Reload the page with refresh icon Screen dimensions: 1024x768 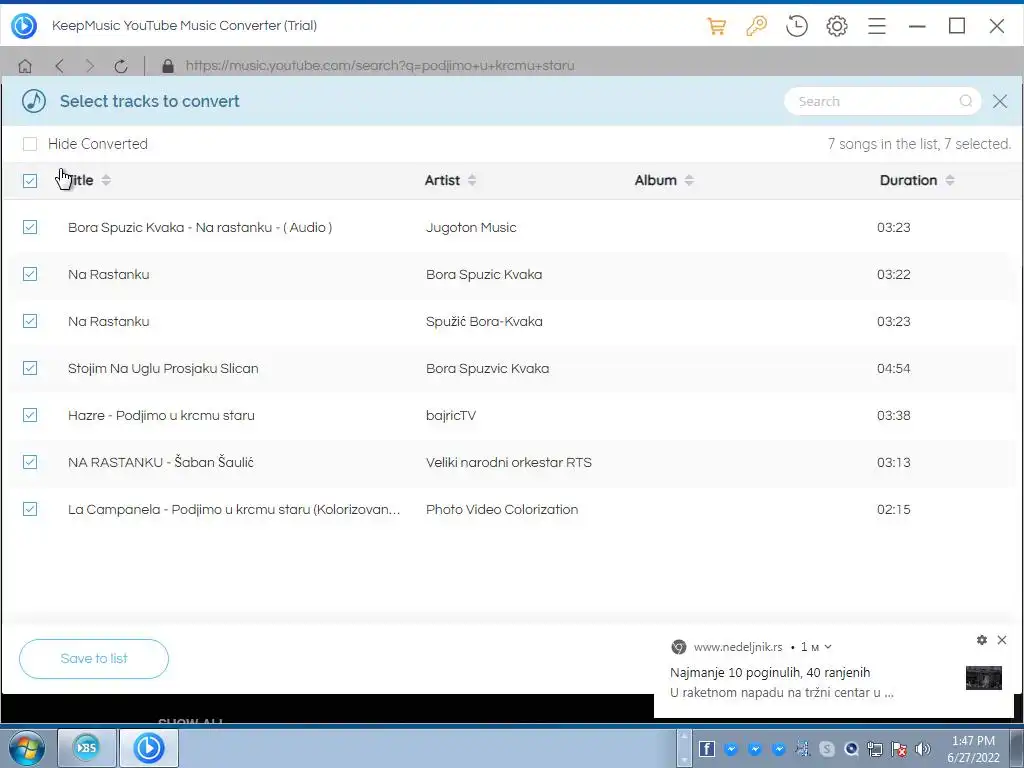(x=121, y=66)
